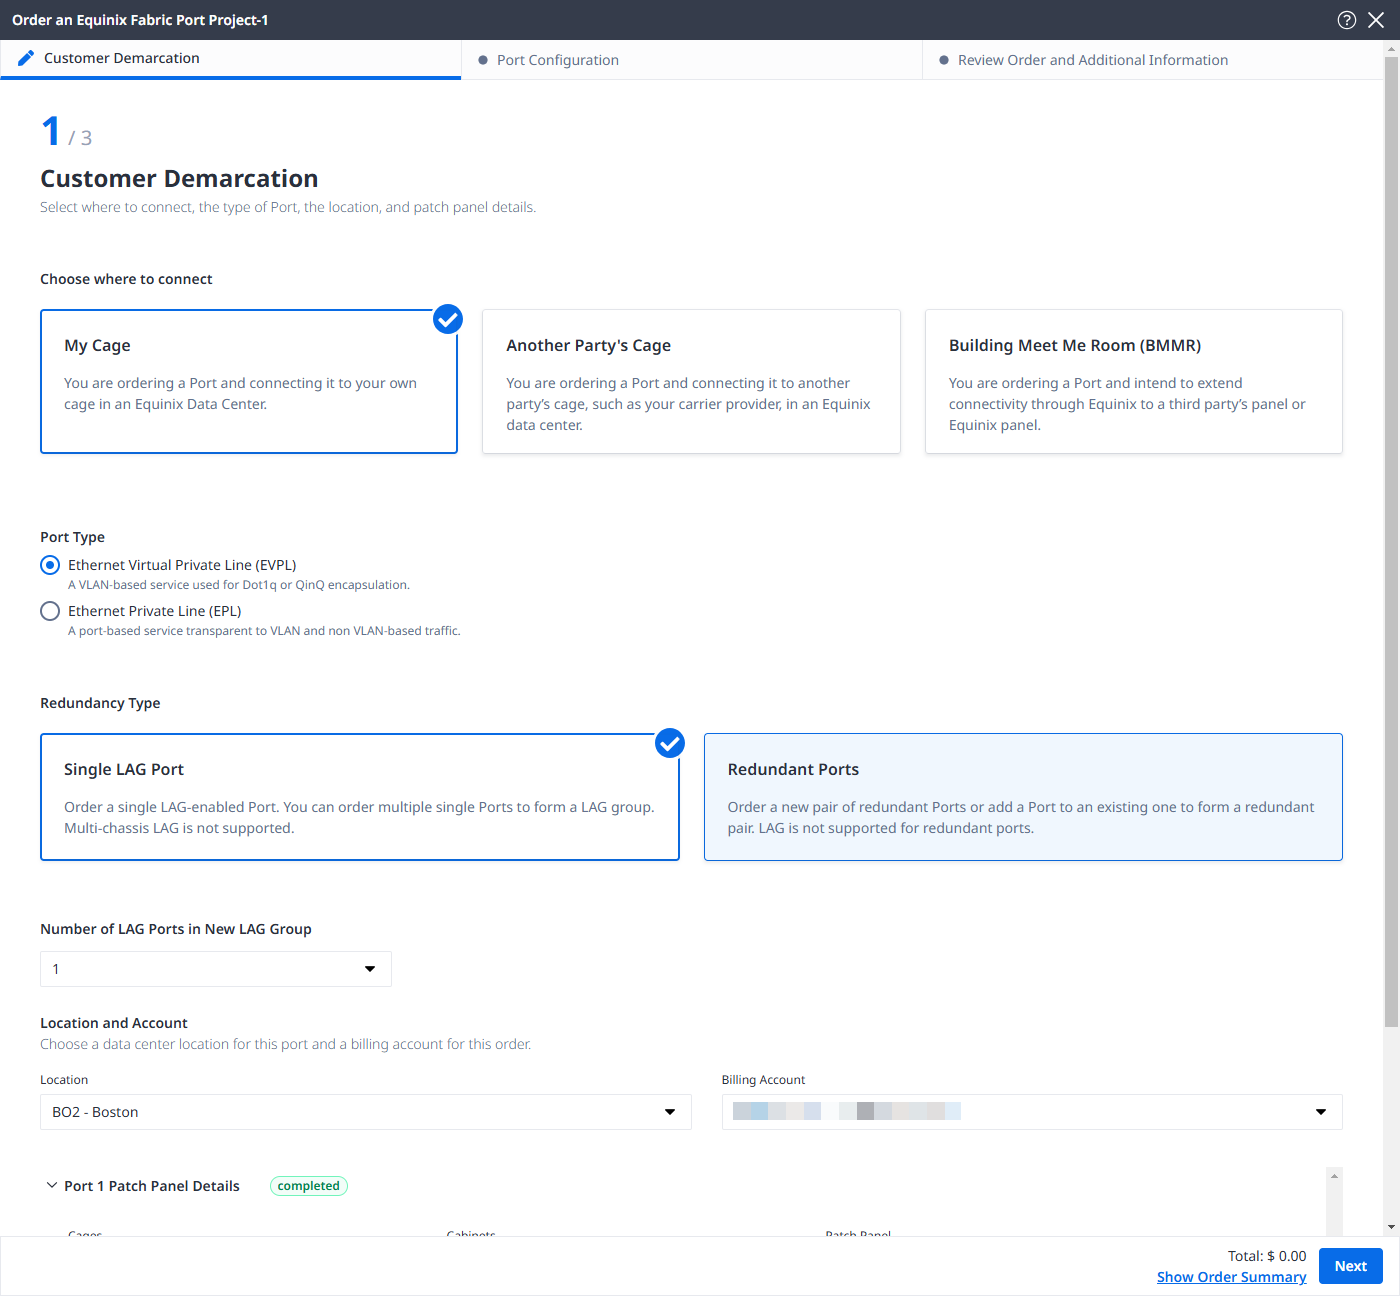Click the pencil icon on Customer Demarcation tab
This screenshot has height=1304, width=1400.
(x=26, y=58)
